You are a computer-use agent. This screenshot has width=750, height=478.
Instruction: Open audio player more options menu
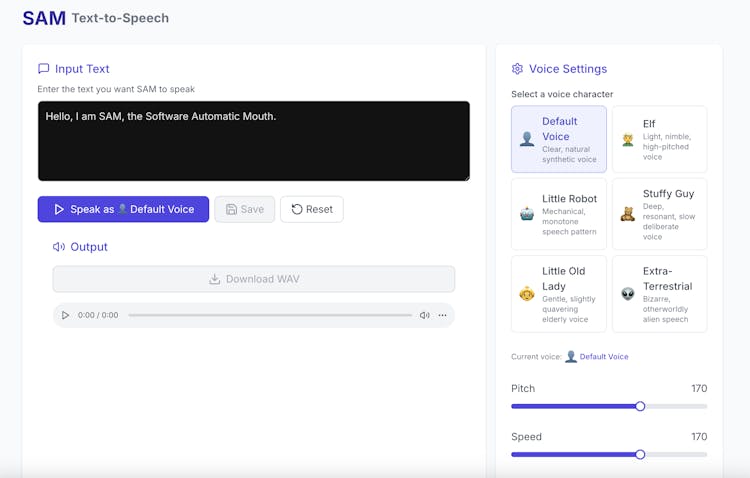(443, 315)
